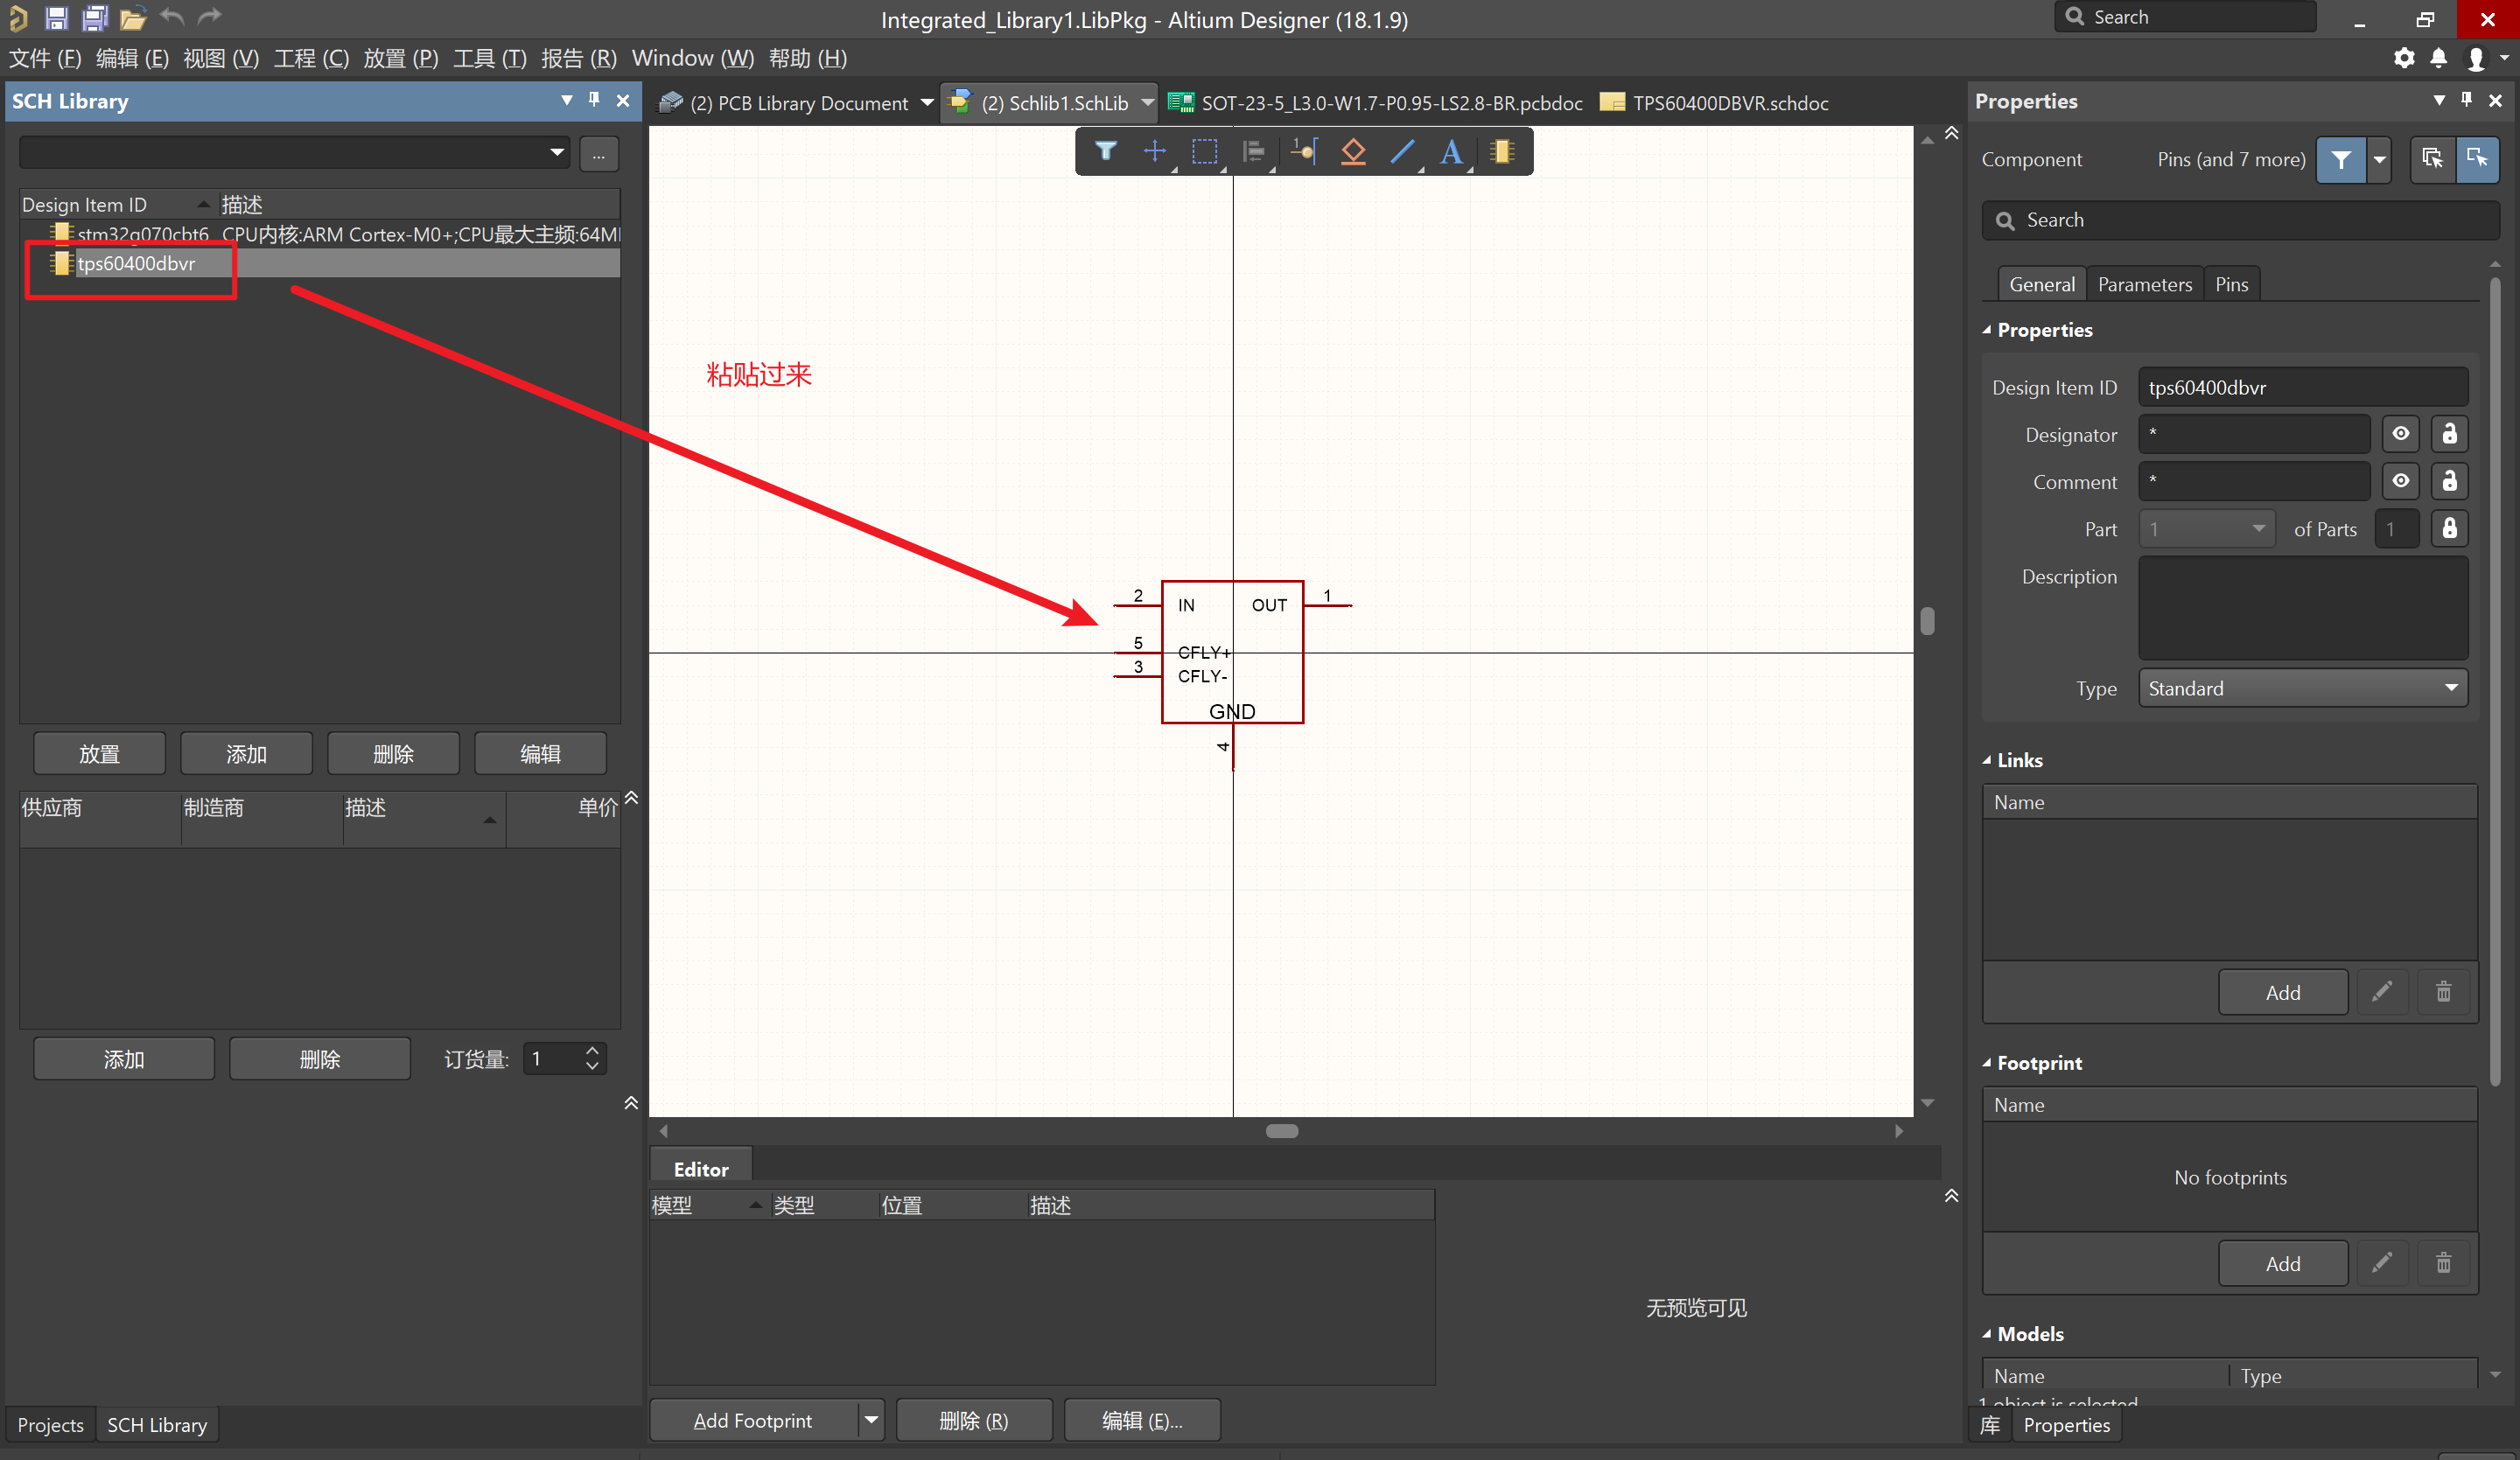Open the folder icon in title bar
This screenshot has height=1460, width=2520.
133,18
